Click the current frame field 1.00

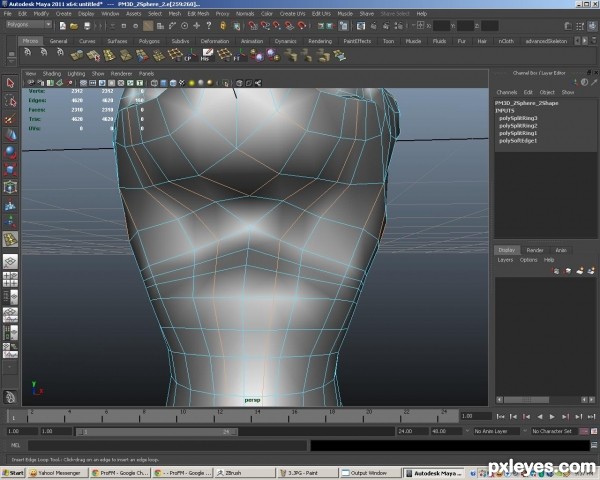point(476,416)
